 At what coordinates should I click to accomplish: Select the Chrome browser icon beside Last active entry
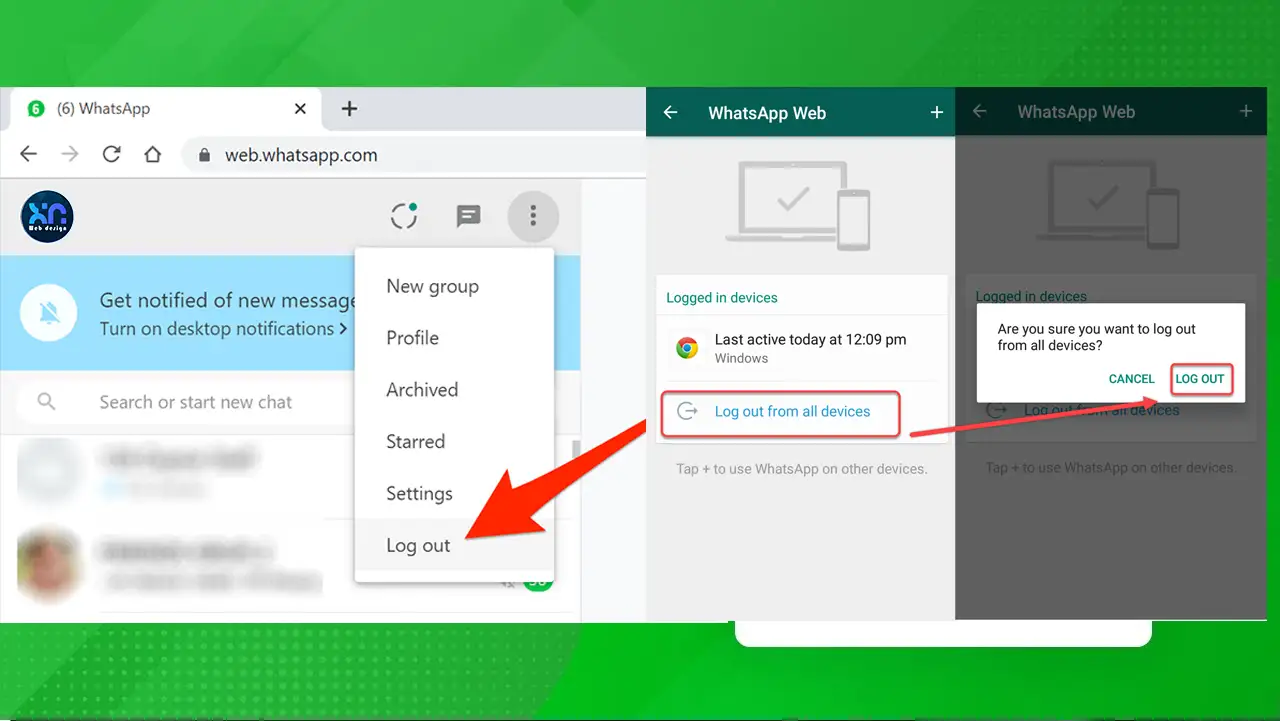687,348
